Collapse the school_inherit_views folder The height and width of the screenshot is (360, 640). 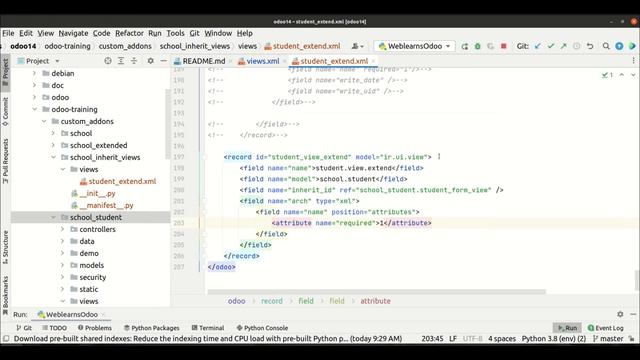53,157
